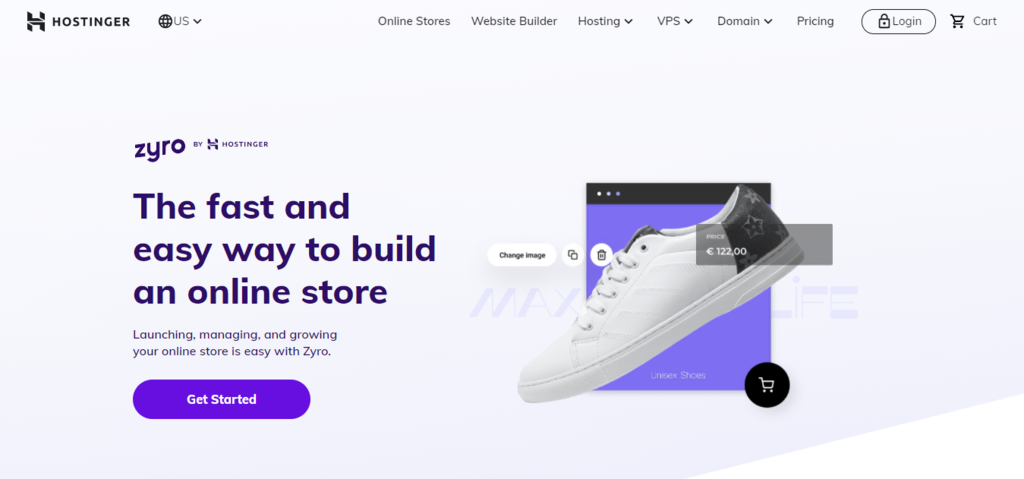The width and height of the screenshot is (1024, 479).
Task: Click the shopping cart icon in header
Action: (x=957, y=21)
